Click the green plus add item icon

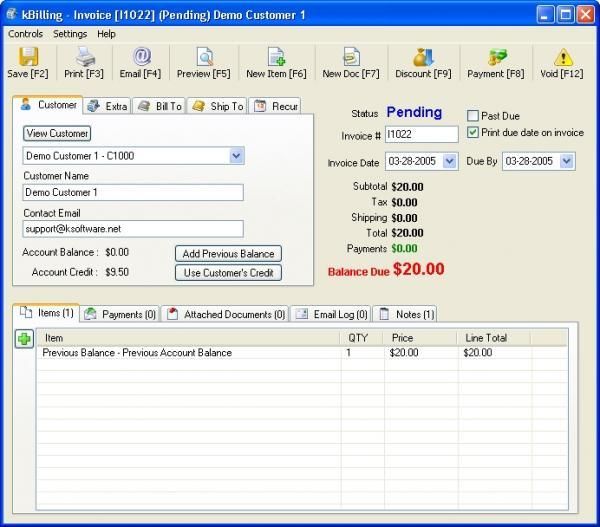pos(24,339)
